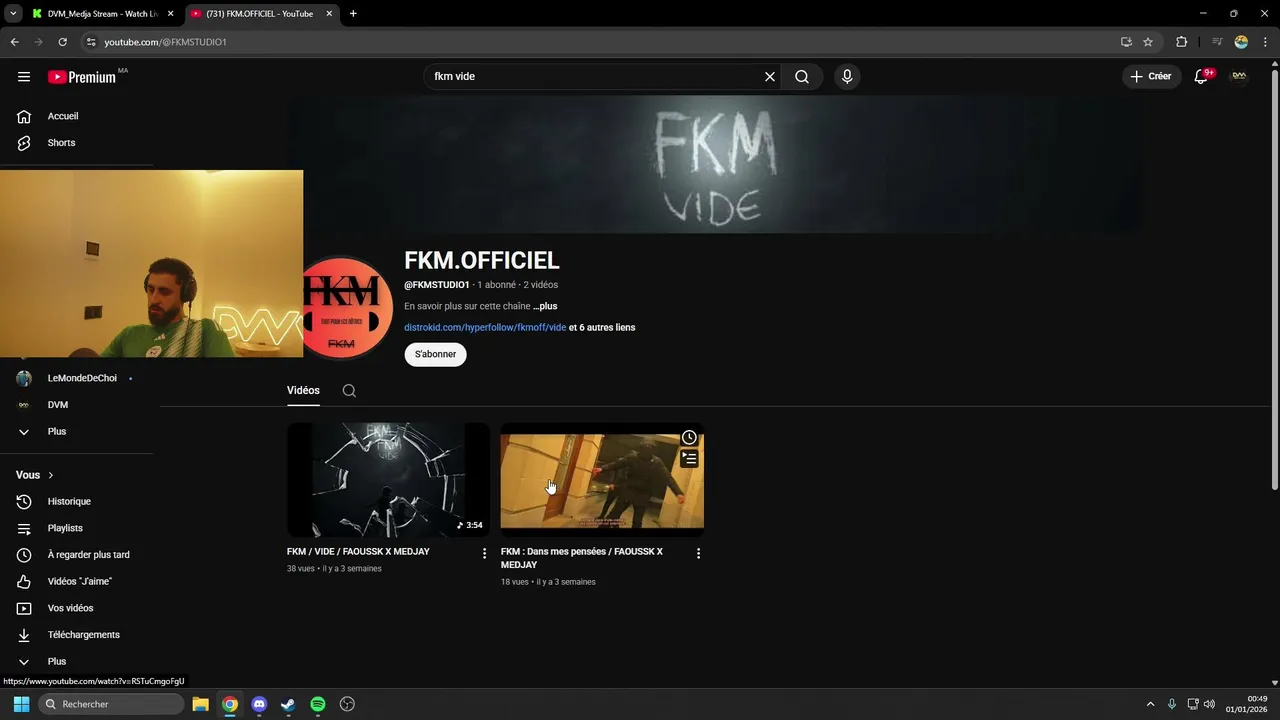Go back with browser back arrow

pyautogui.click(x=14, y=42)
